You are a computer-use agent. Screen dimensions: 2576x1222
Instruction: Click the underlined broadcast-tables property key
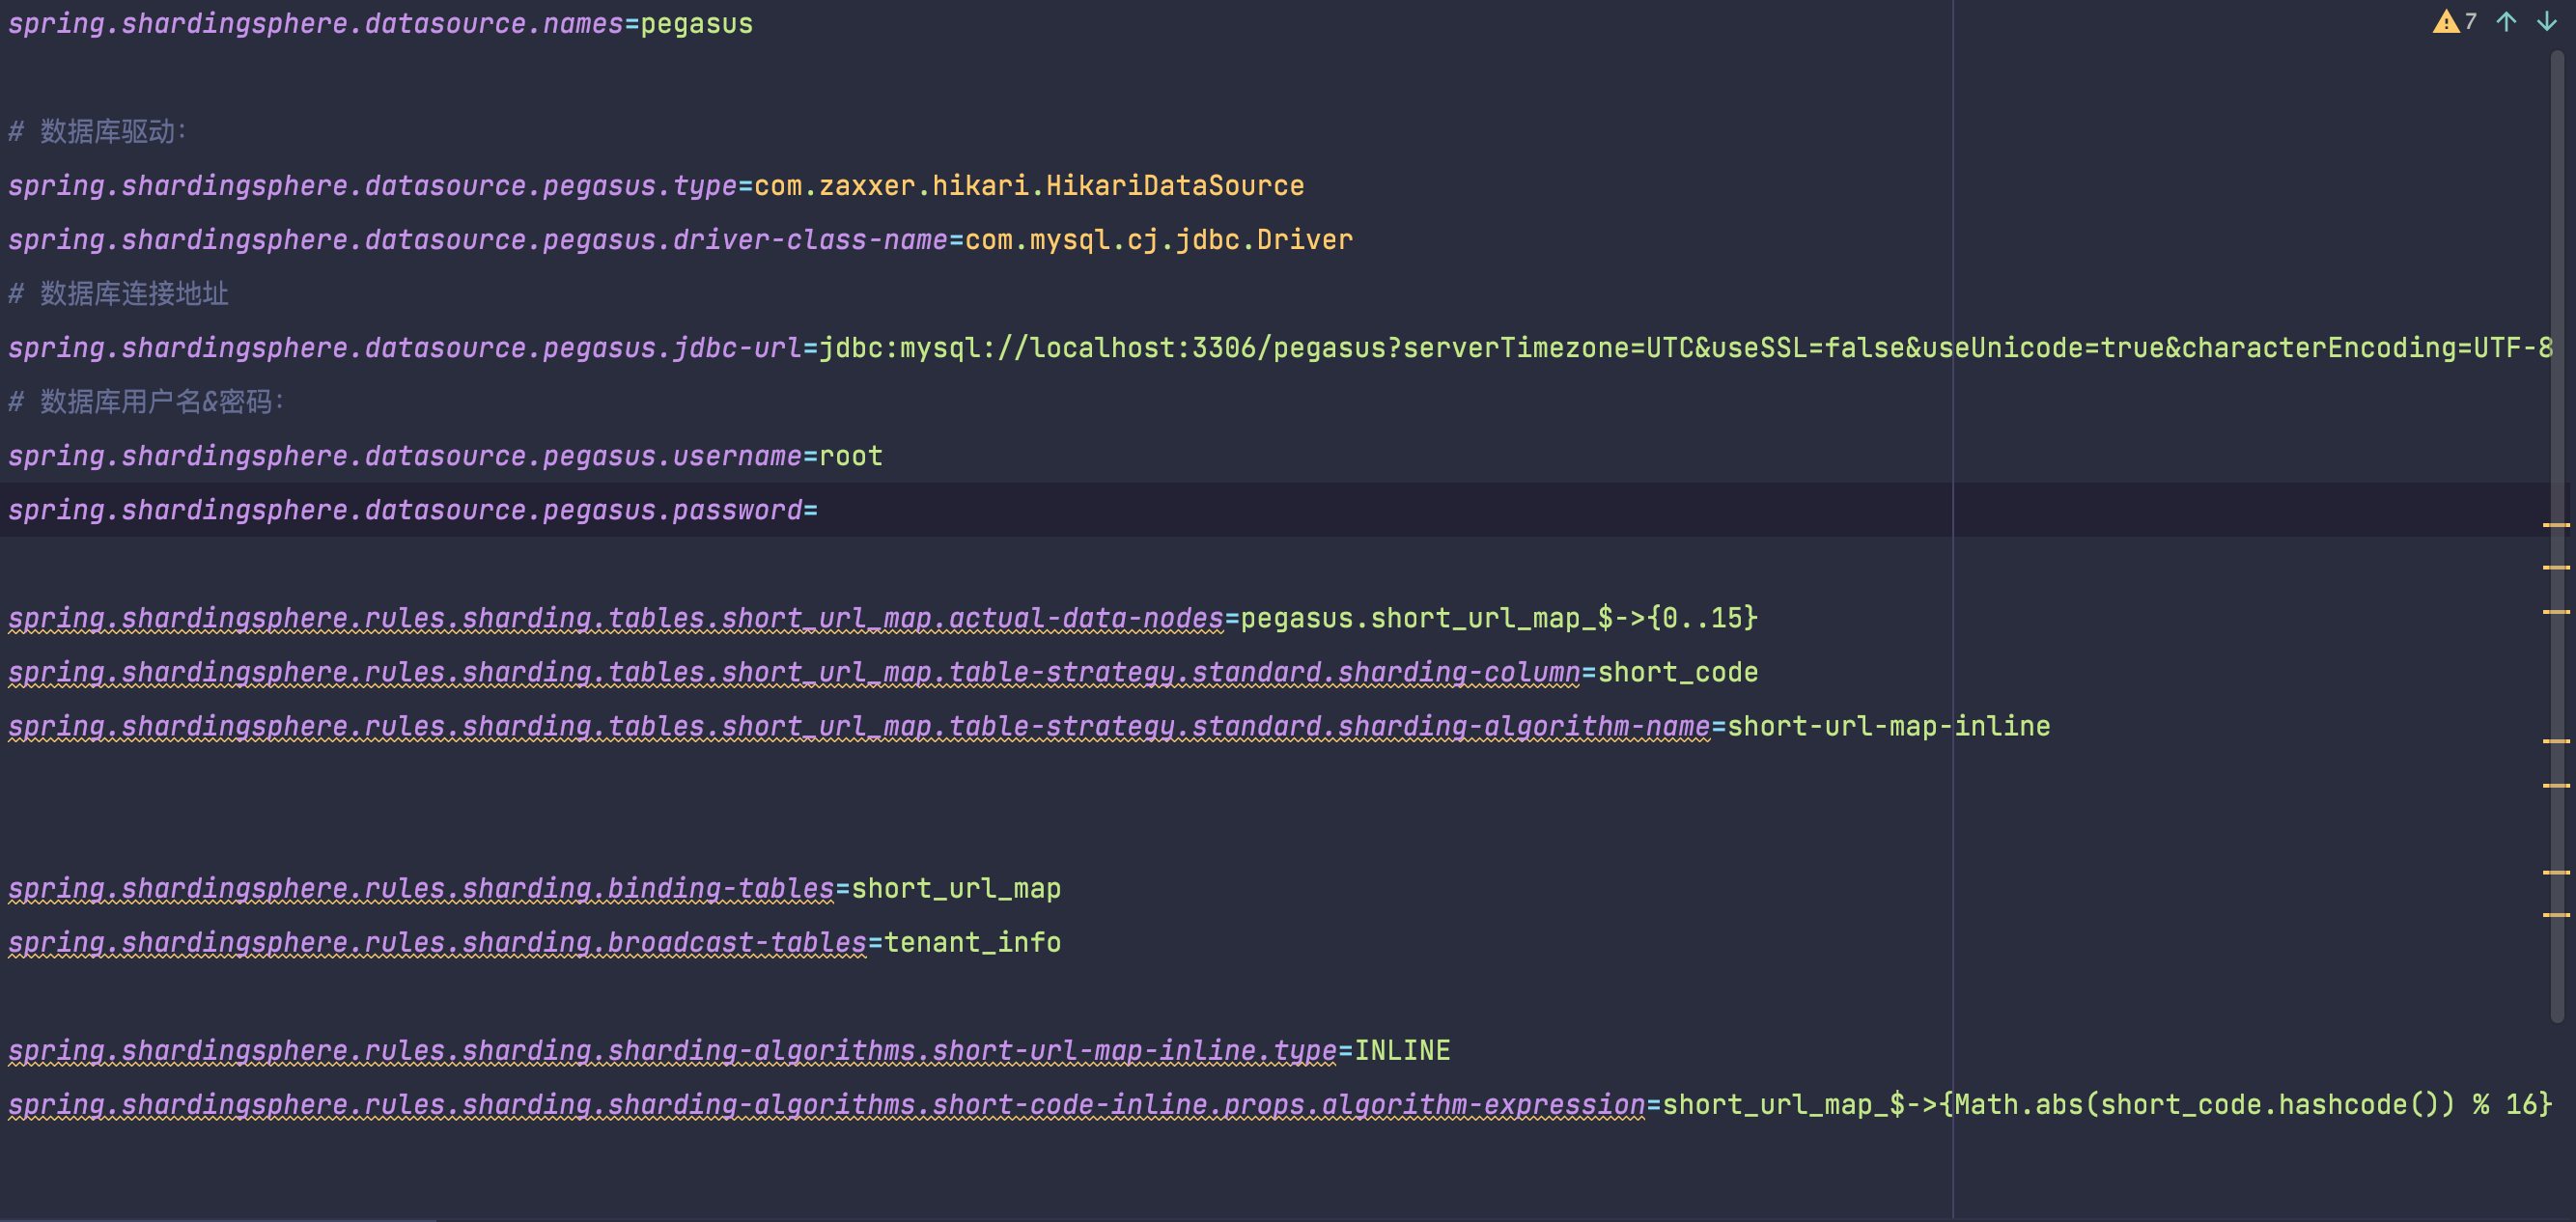737,943
